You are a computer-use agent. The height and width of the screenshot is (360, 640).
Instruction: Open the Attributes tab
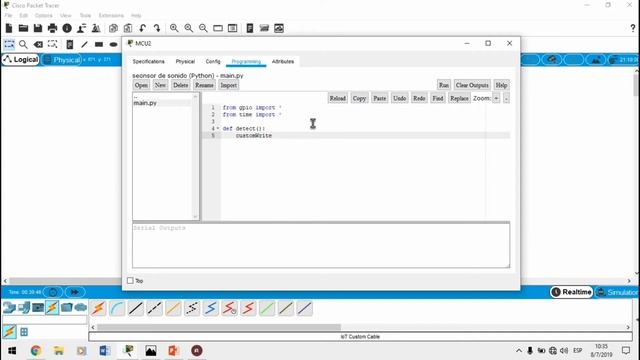(x=283, y=61)
